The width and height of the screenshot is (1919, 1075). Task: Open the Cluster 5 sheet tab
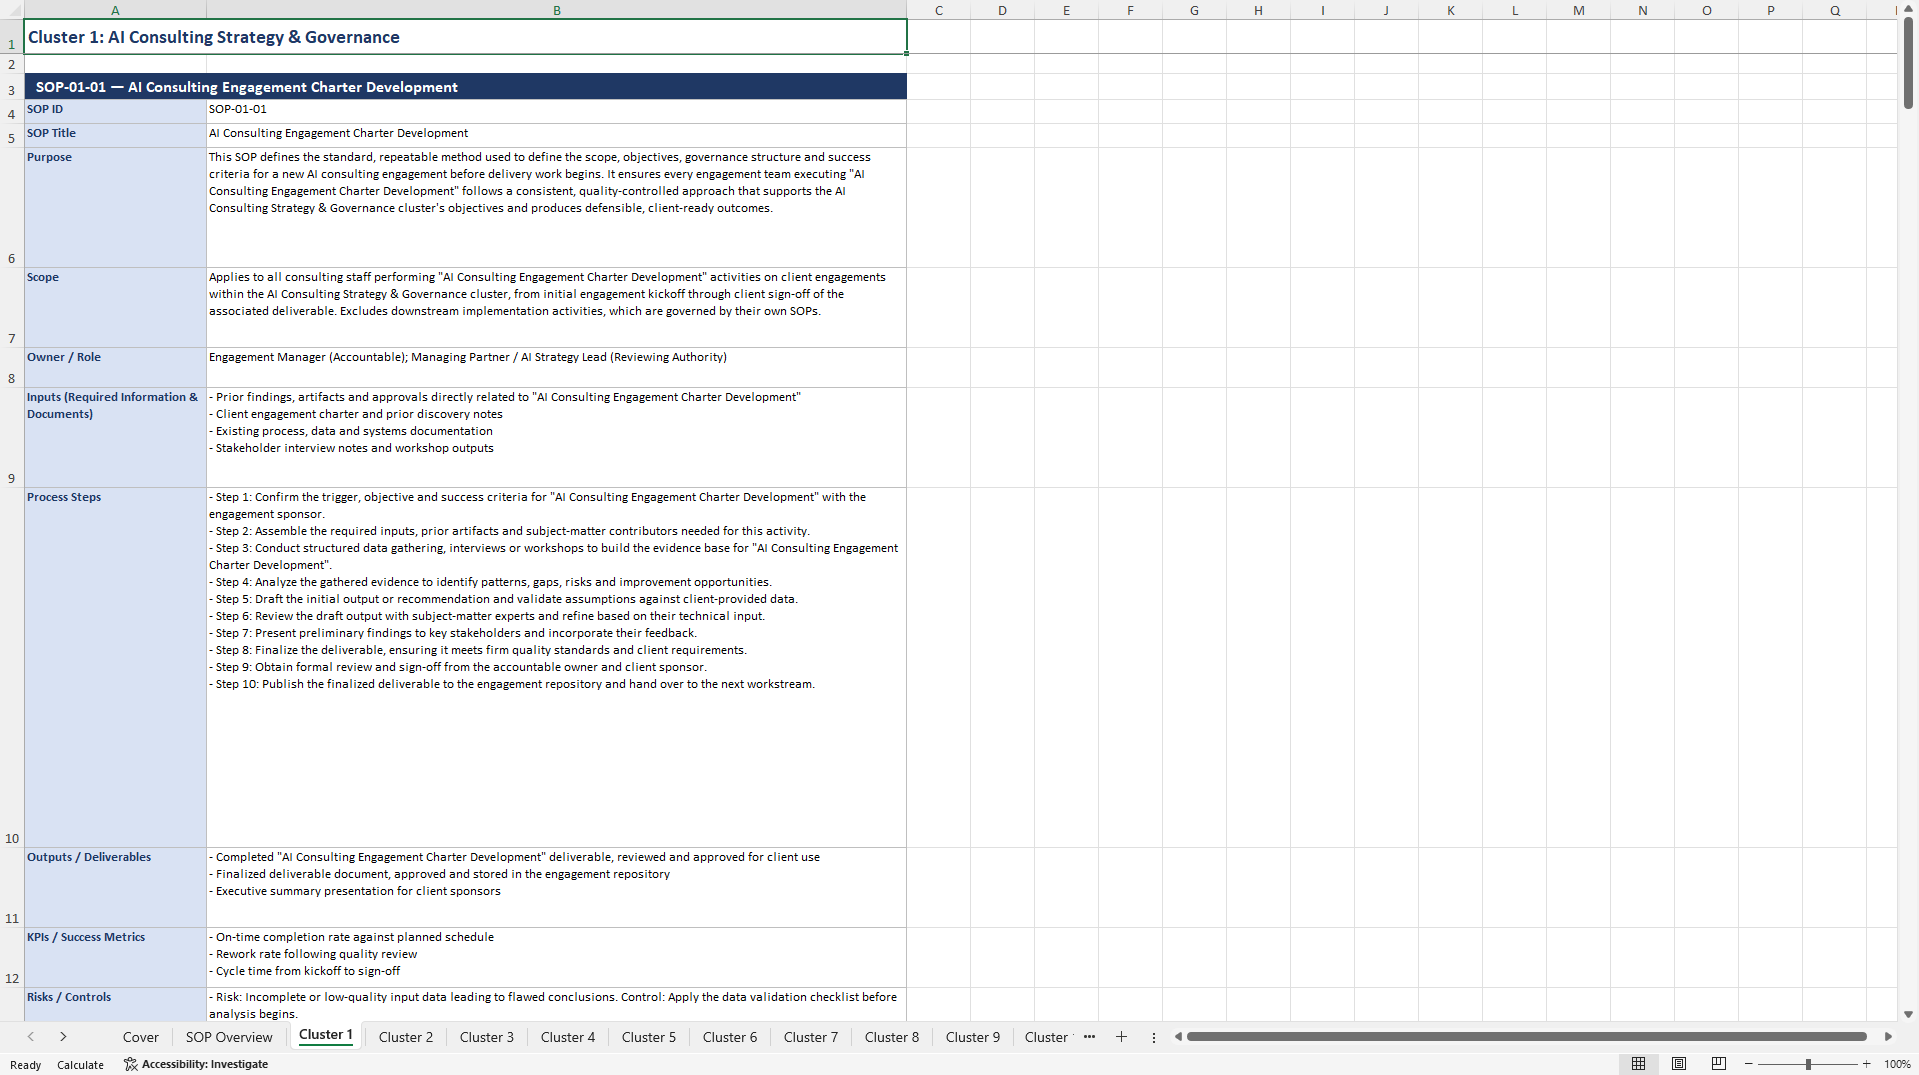coord(649,1037)
